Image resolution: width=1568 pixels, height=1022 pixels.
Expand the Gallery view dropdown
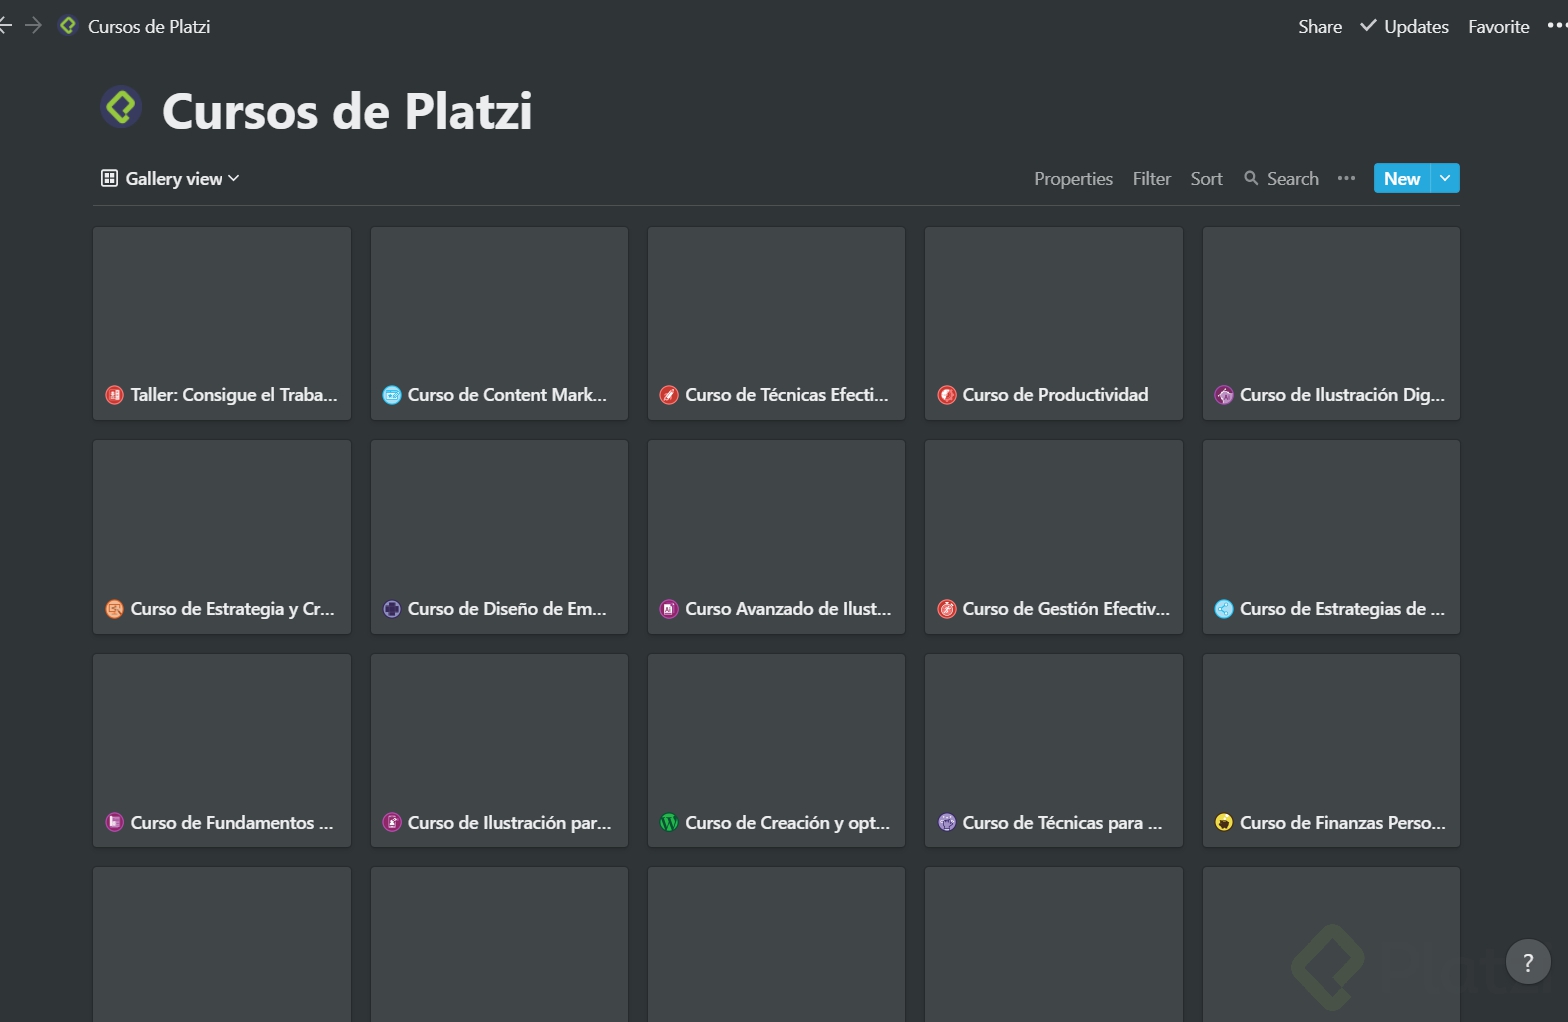click(171, 179)
